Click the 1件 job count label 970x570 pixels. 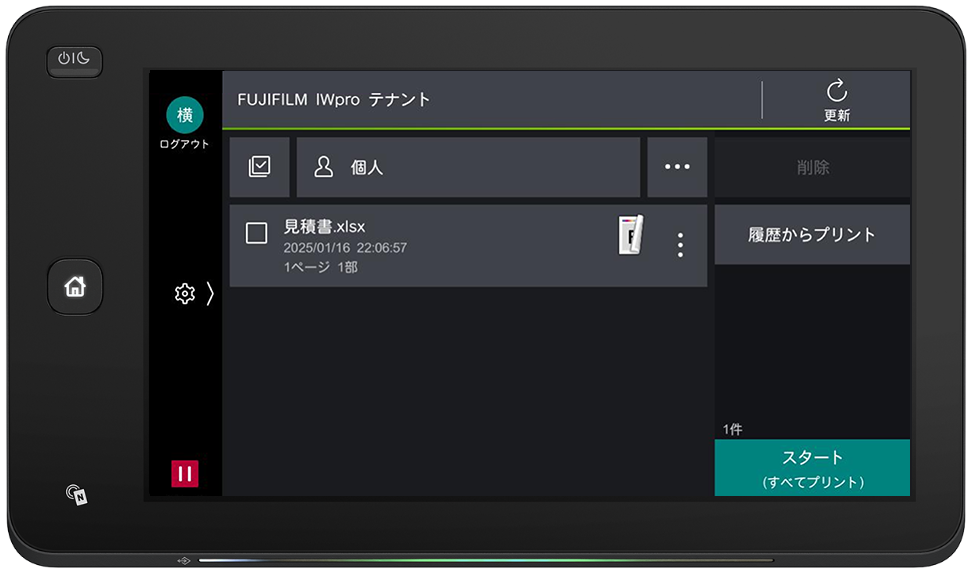coord(732,429)
